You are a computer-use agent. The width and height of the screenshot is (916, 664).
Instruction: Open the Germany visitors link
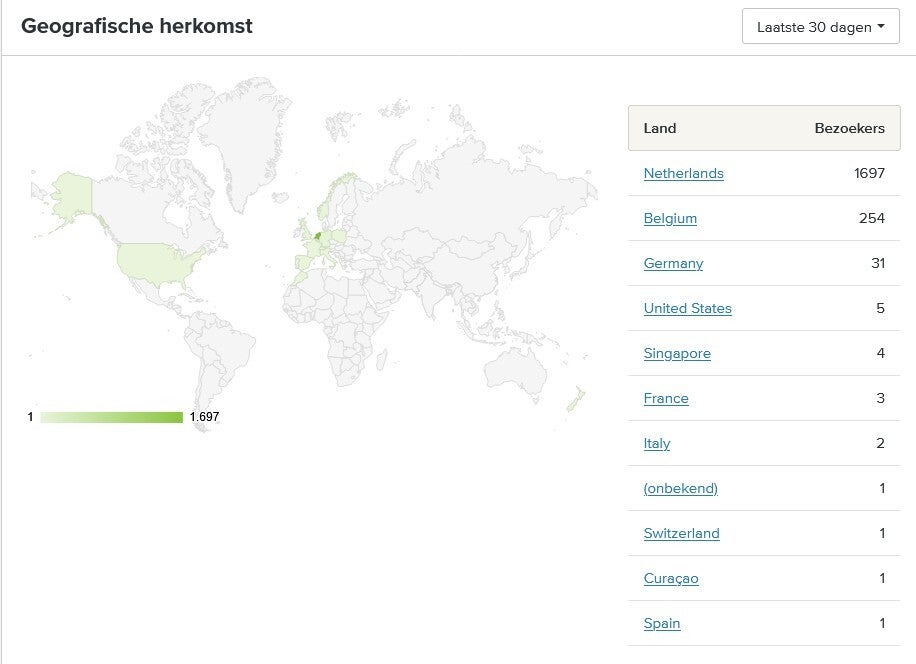tap(673, 263)
